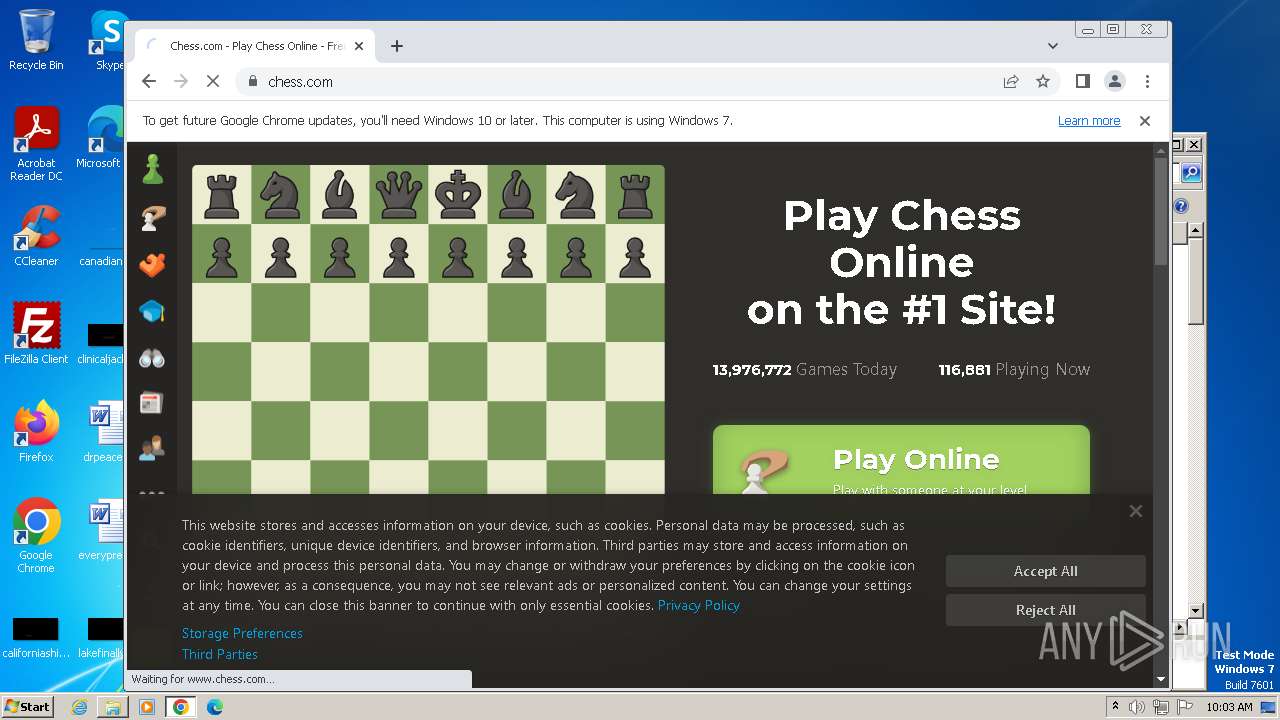Accept All cookies
1280x720 pixels.
1046,571
